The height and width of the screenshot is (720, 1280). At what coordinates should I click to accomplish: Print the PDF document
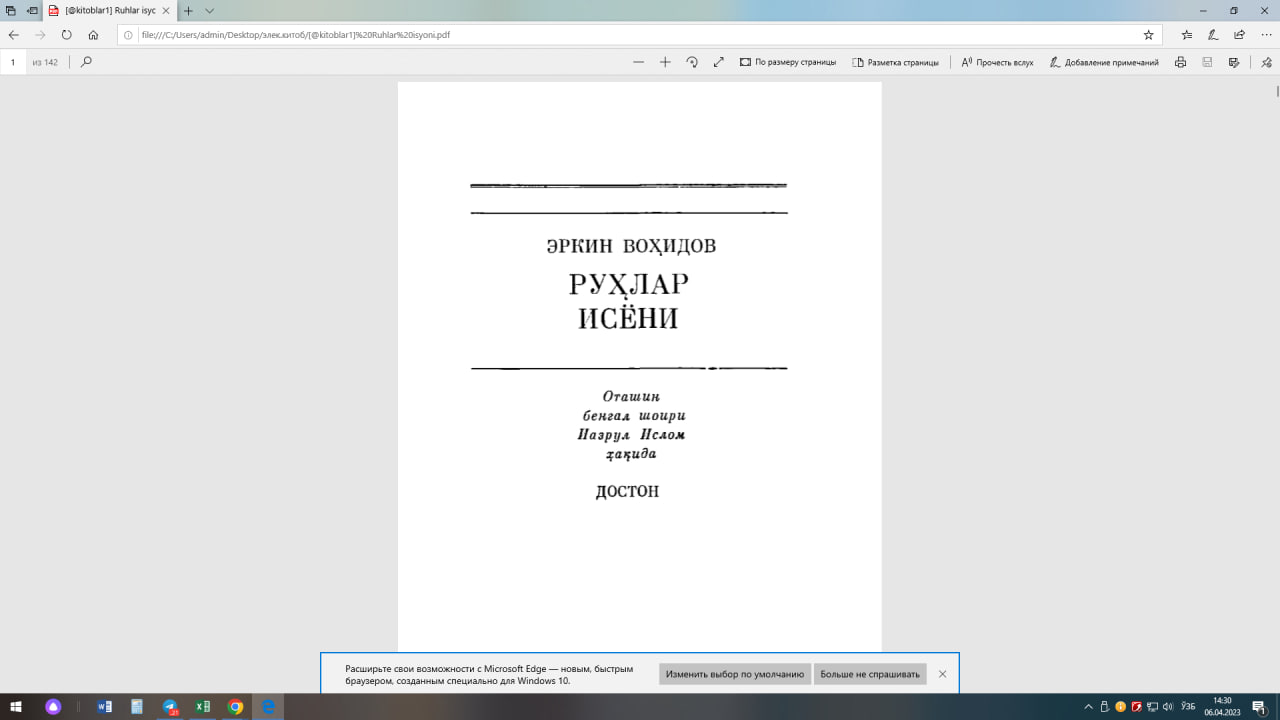(1180, 62)
